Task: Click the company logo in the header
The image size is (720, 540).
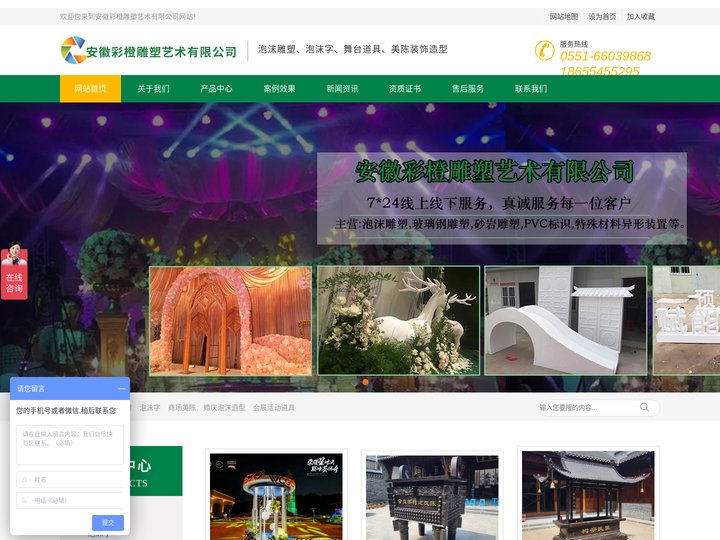Action: click(149, 51)
